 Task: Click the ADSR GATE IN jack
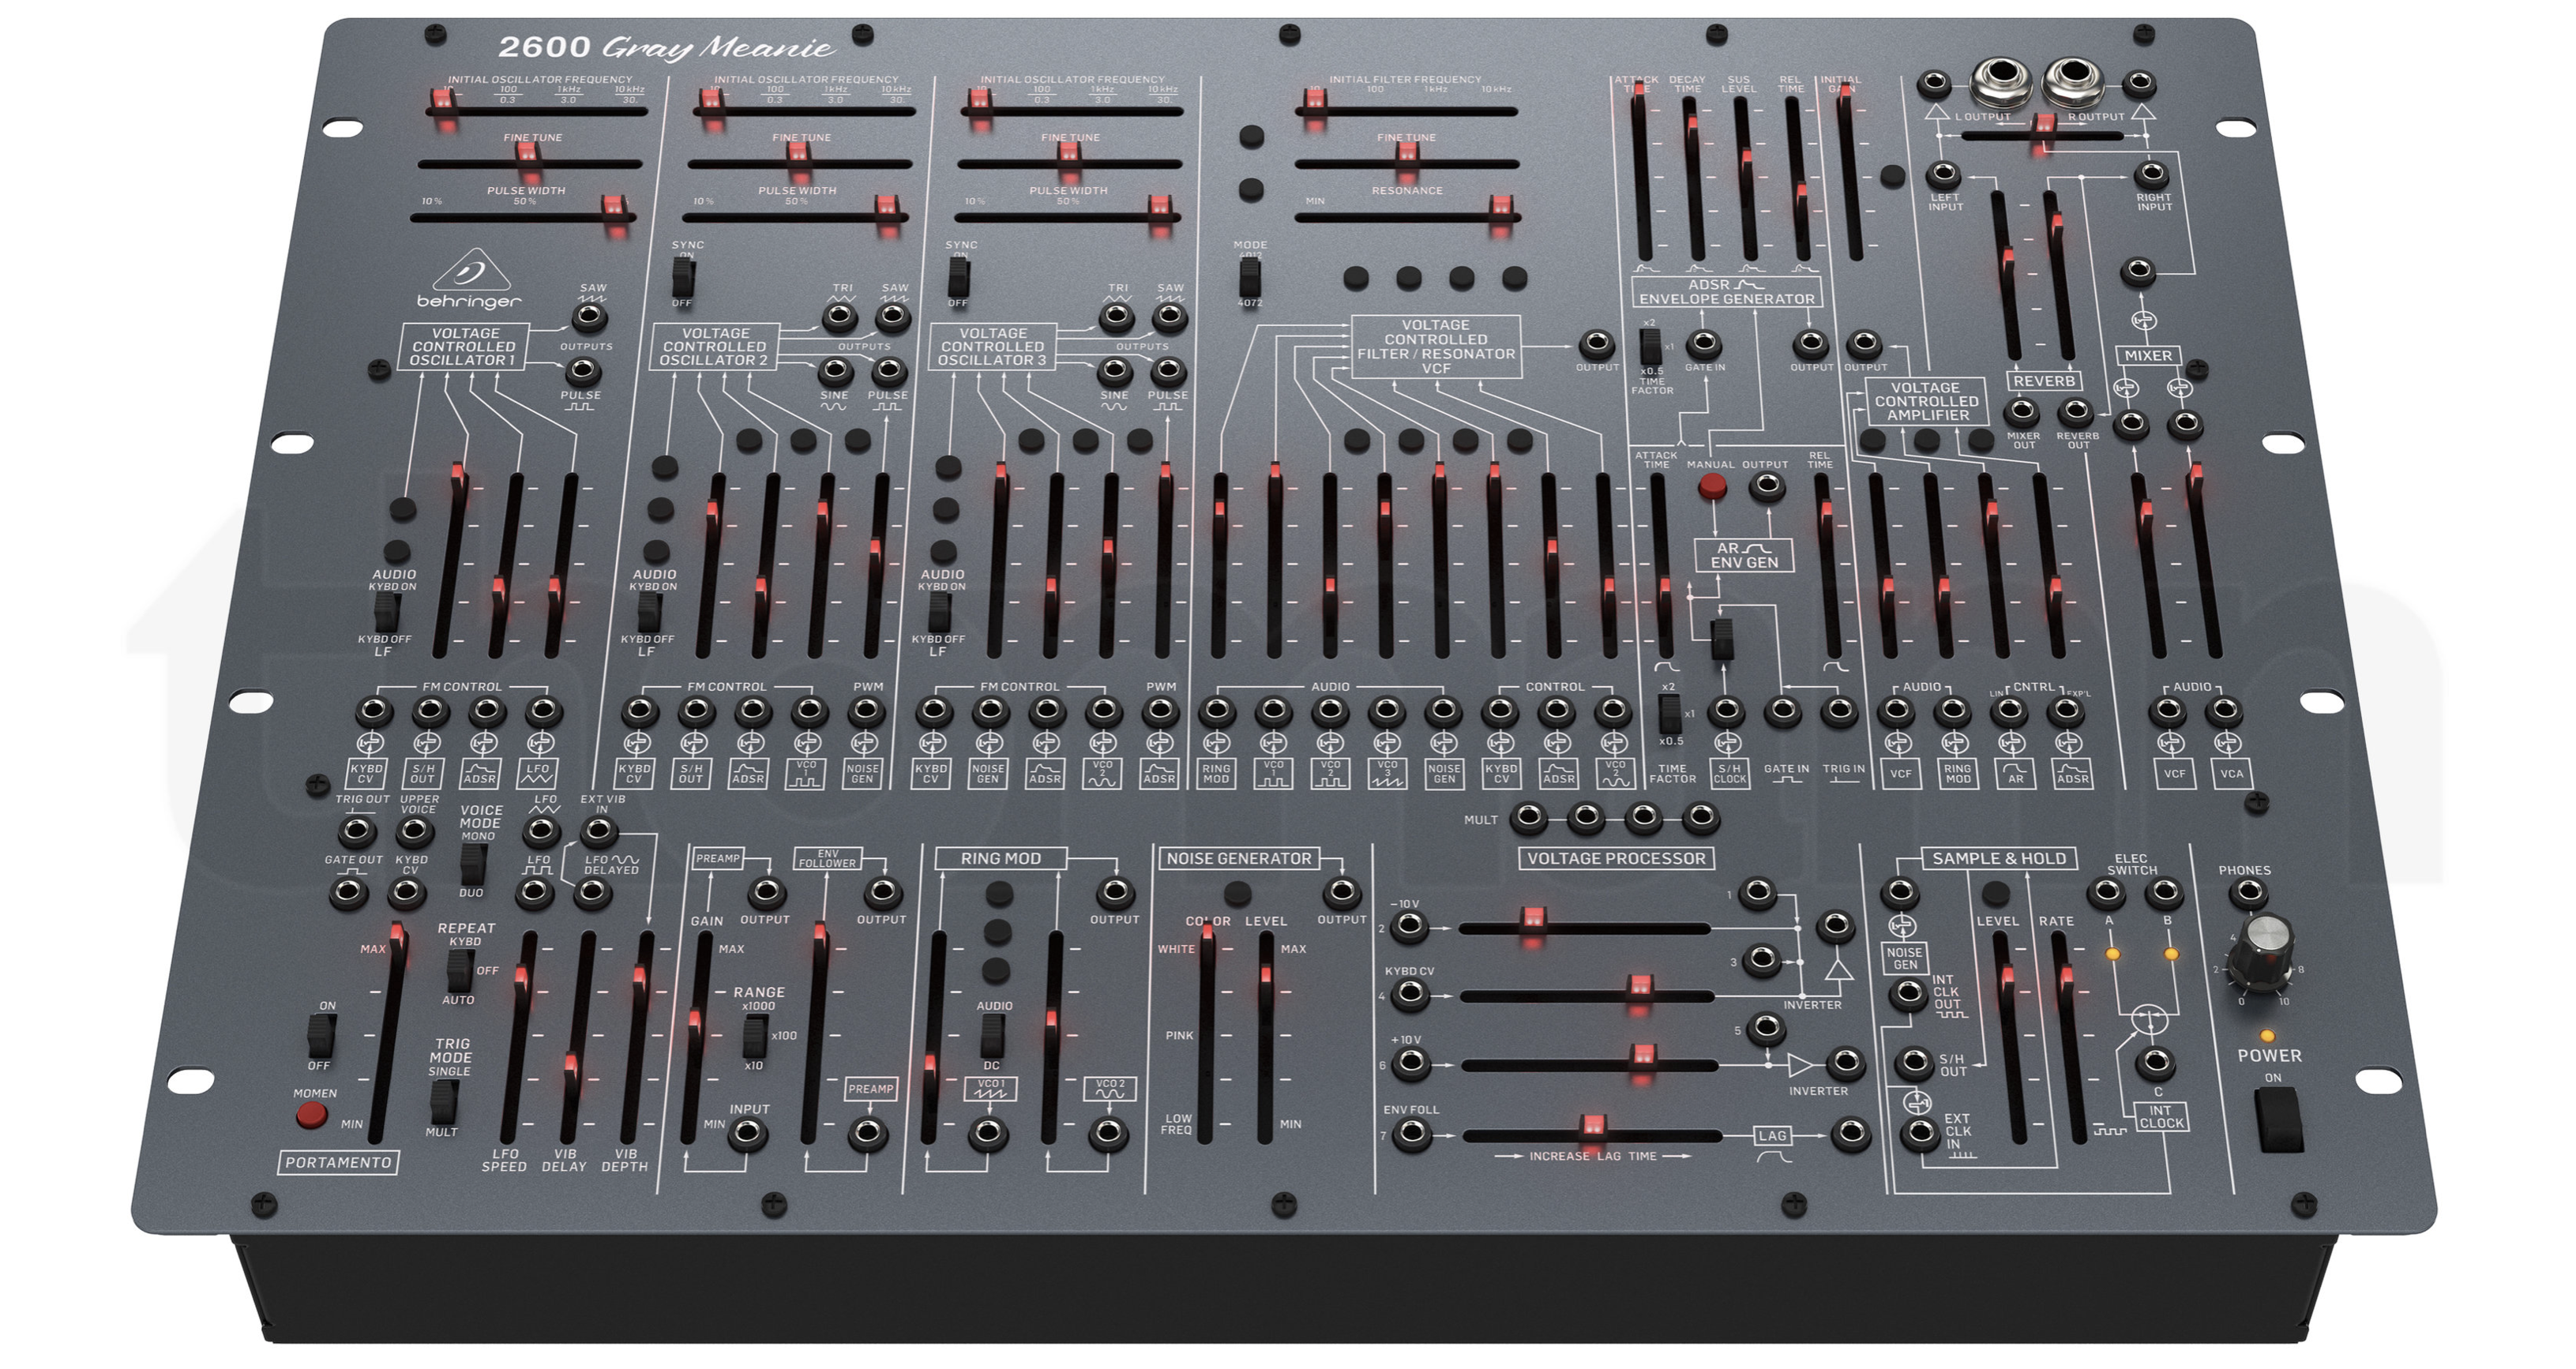(1703, 345)
